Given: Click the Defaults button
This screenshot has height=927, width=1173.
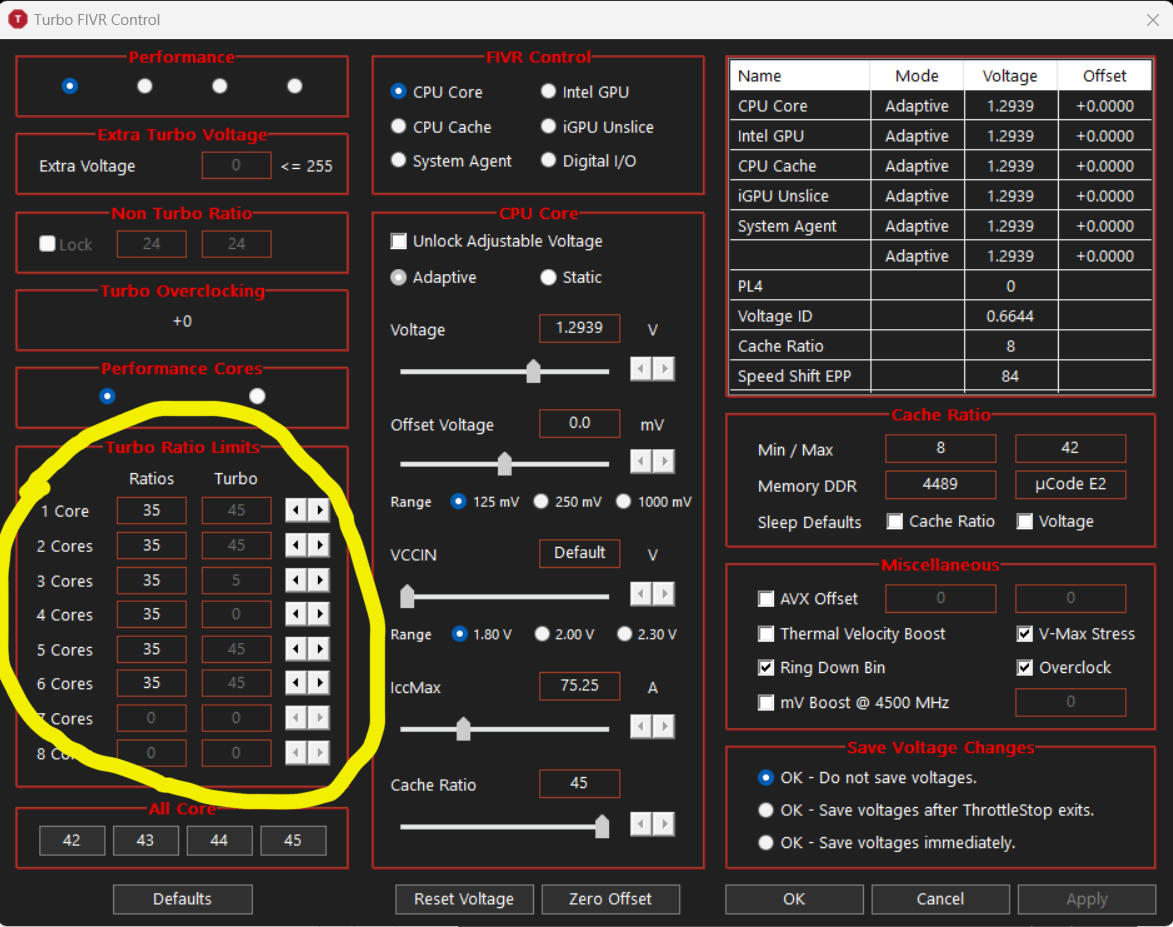Looking at the screenshot, I should (x=183, y=899).
